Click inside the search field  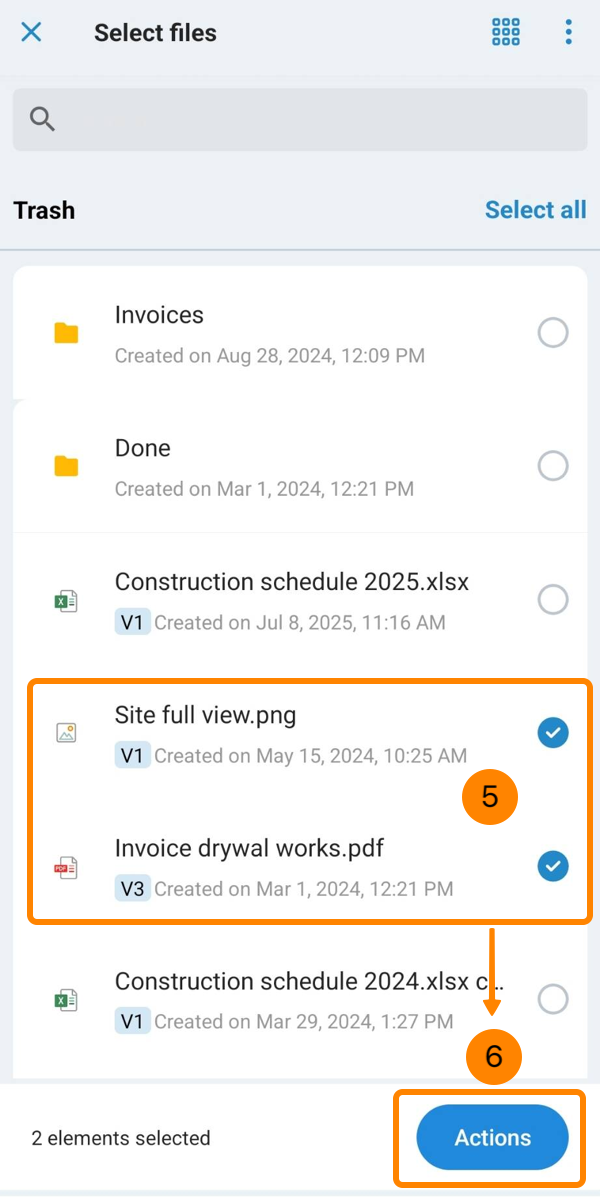pyautogui.click(x=320, y=119)
